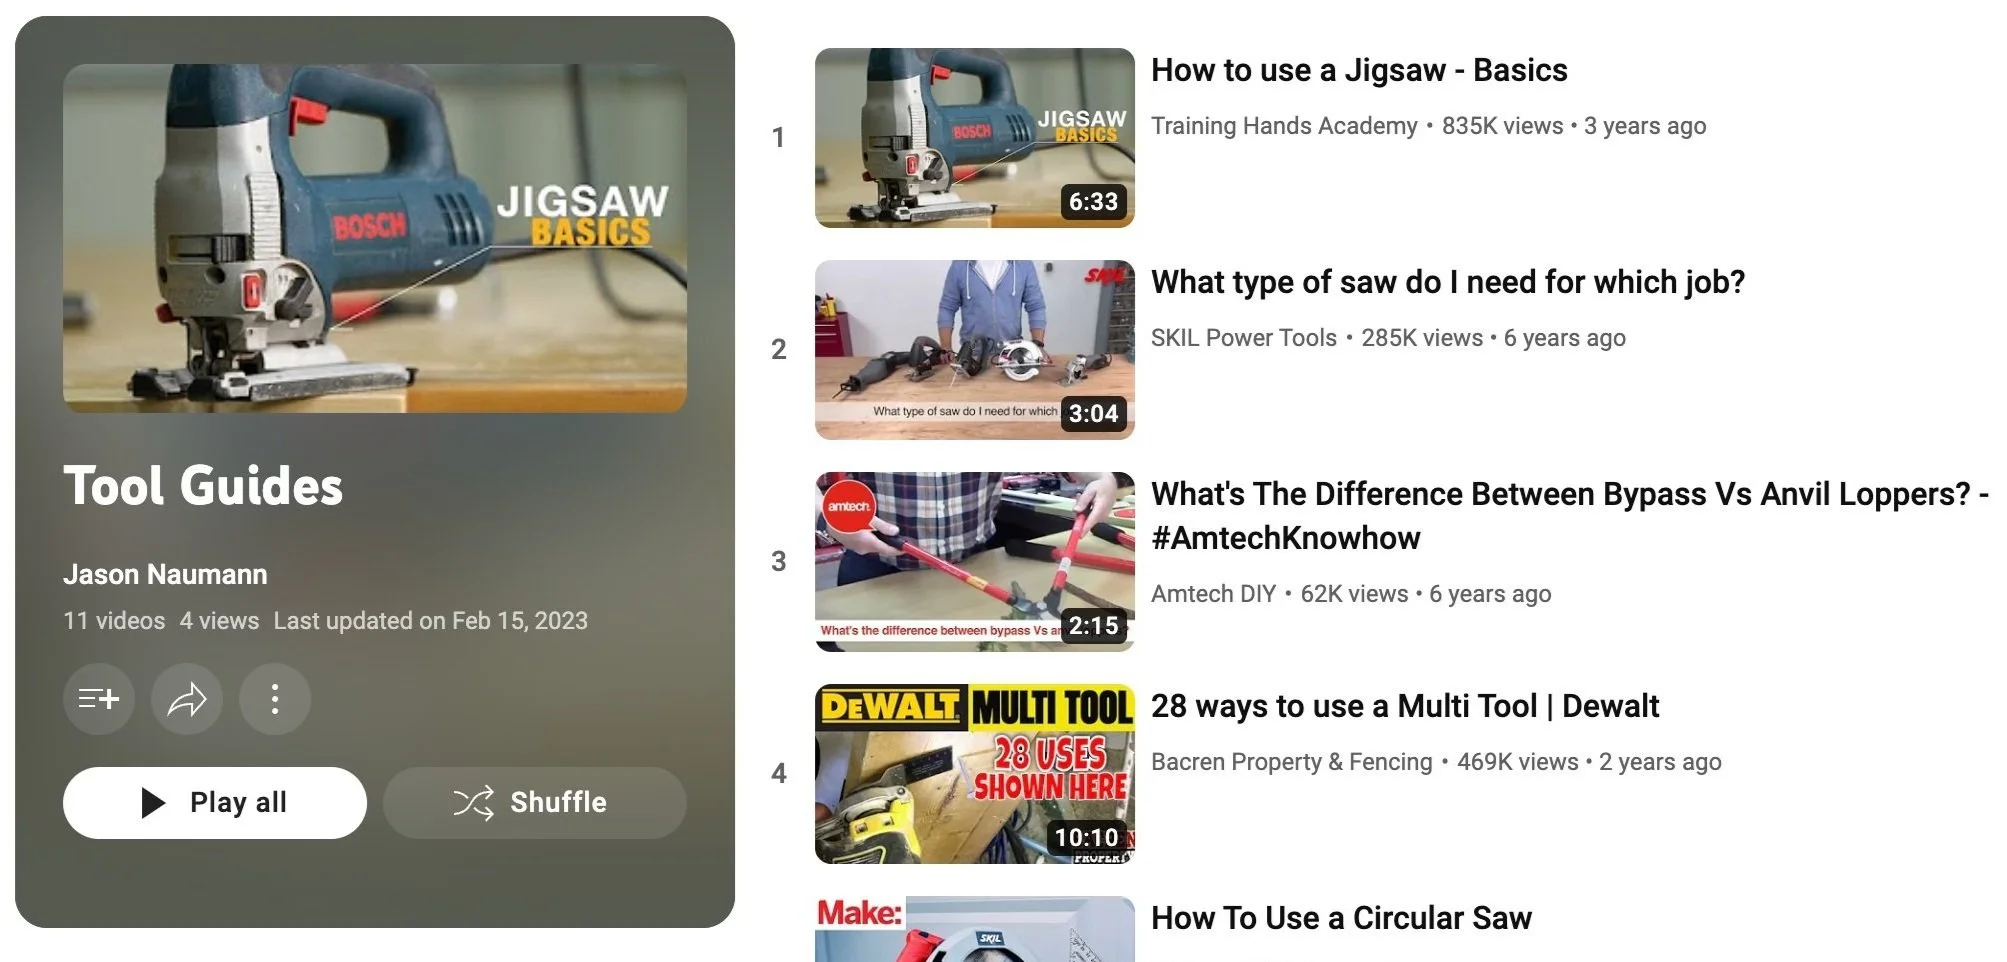This screenshot has width=2007, height=962.
Task: Click the '11 videos' count text
Action: (x=114, y=621)
